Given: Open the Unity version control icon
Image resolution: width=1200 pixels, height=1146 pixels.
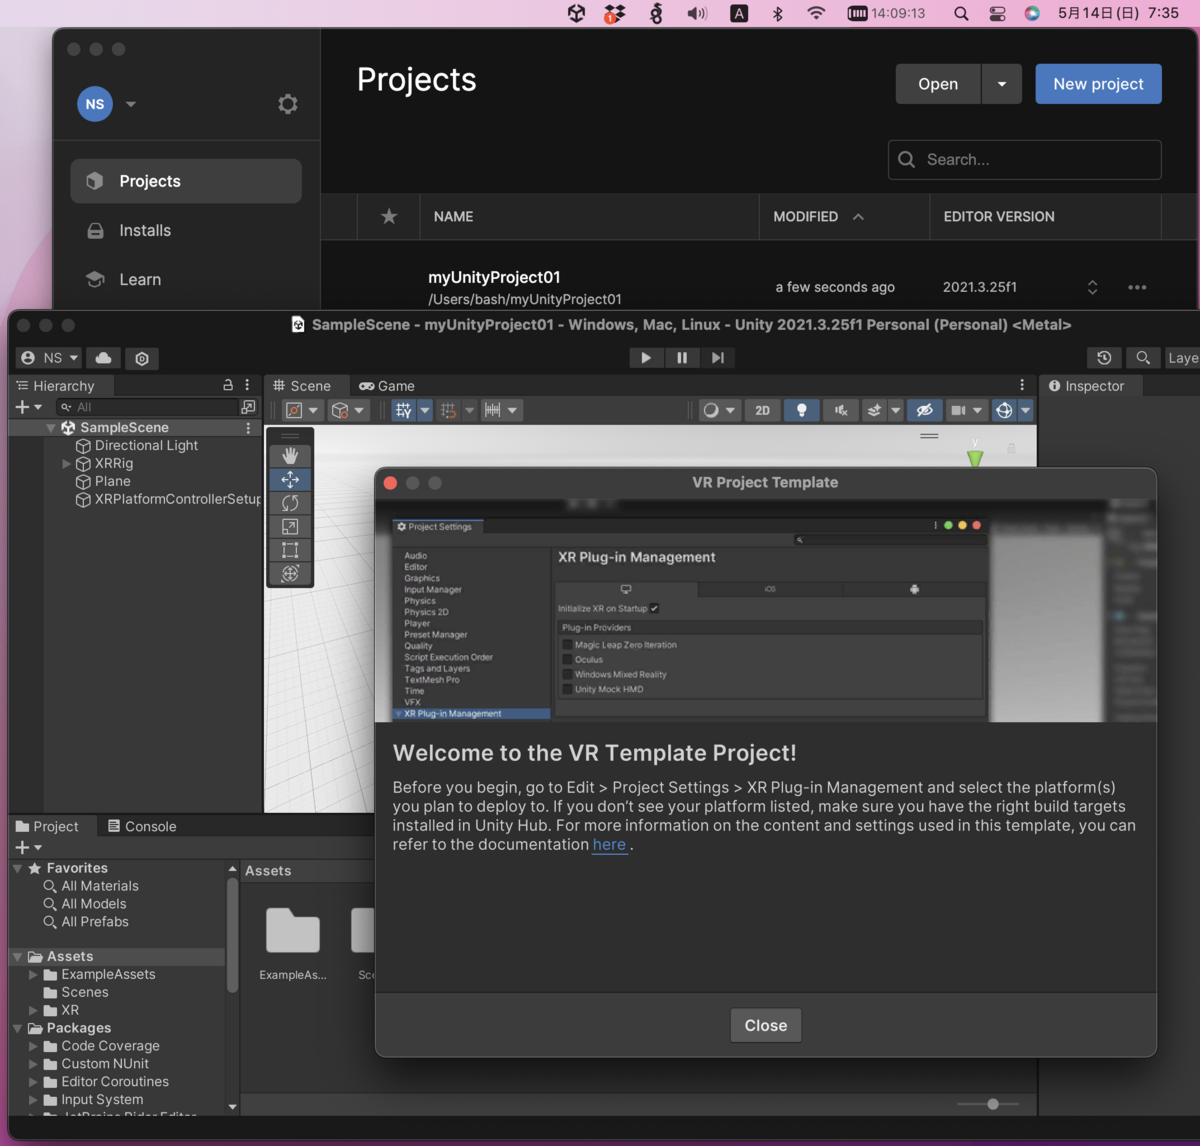Looking at the screenshot, I should [x=142, y=358].
